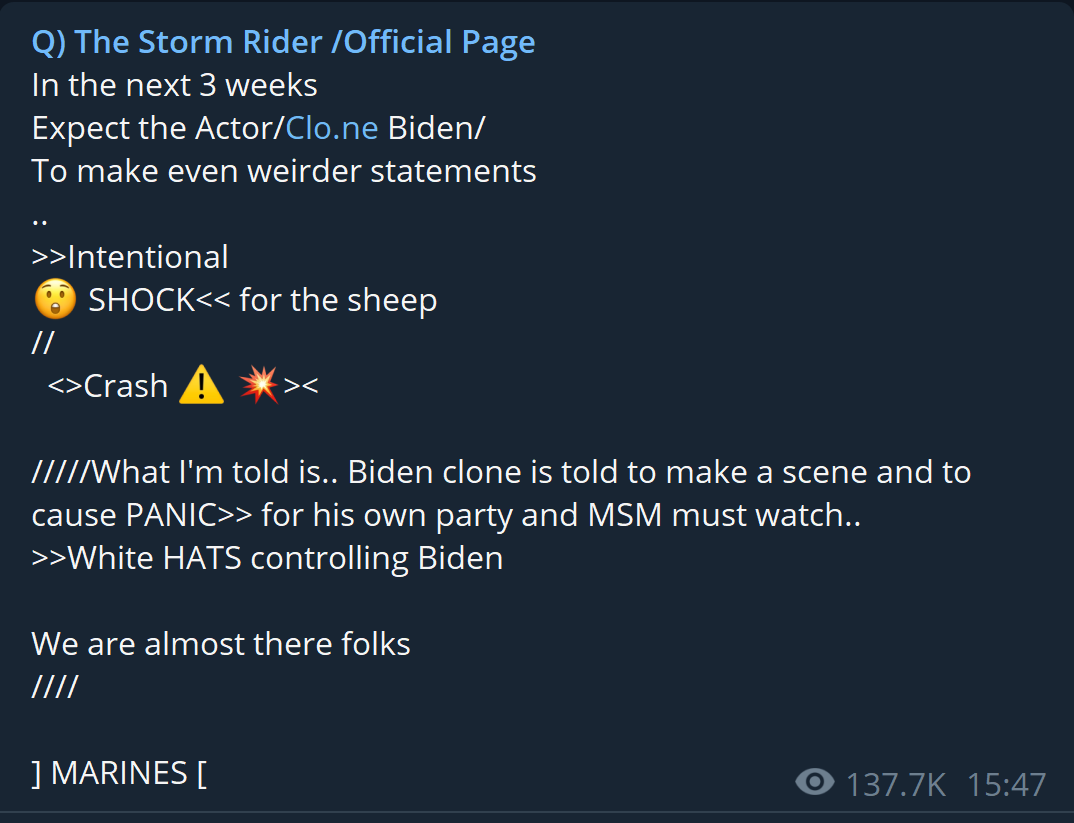Screen dimensions: 1074x823
Task: Click the eye views icon
Action: [815, 783]
